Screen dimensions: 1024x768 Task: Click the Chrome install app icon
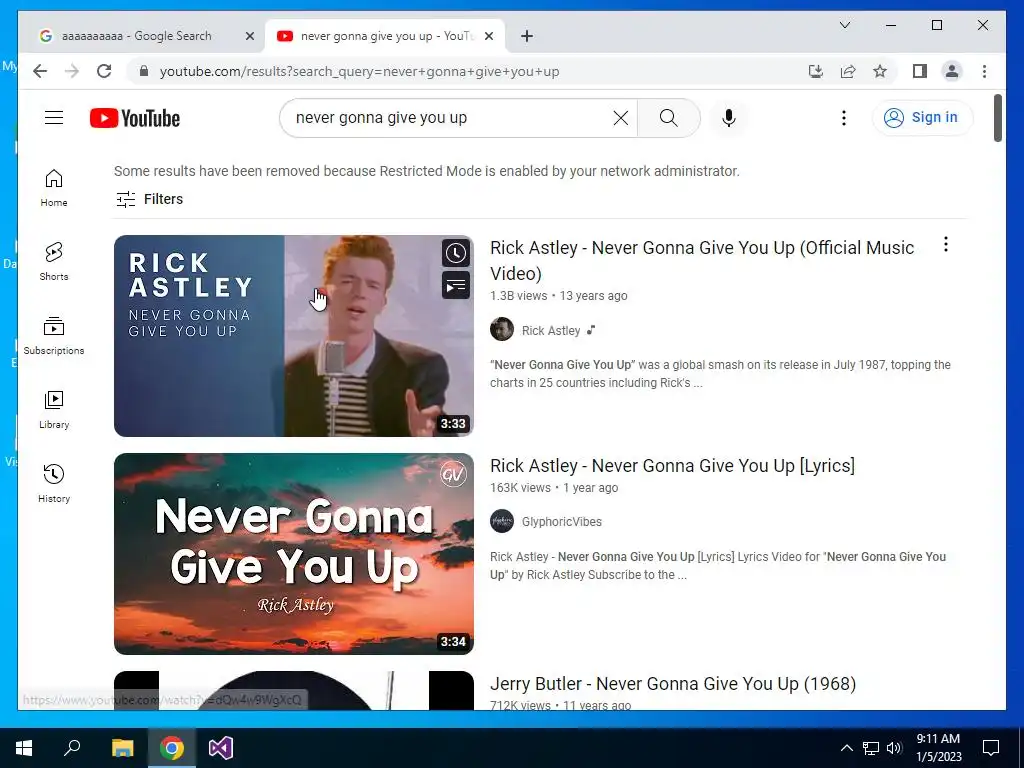point(816,71)
